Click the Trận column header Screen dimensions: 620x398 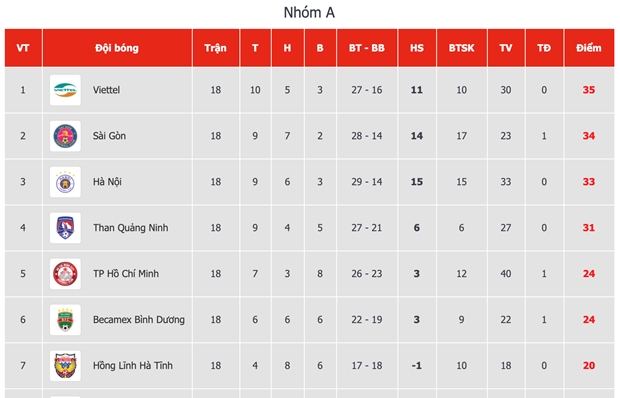coord(215,48)
